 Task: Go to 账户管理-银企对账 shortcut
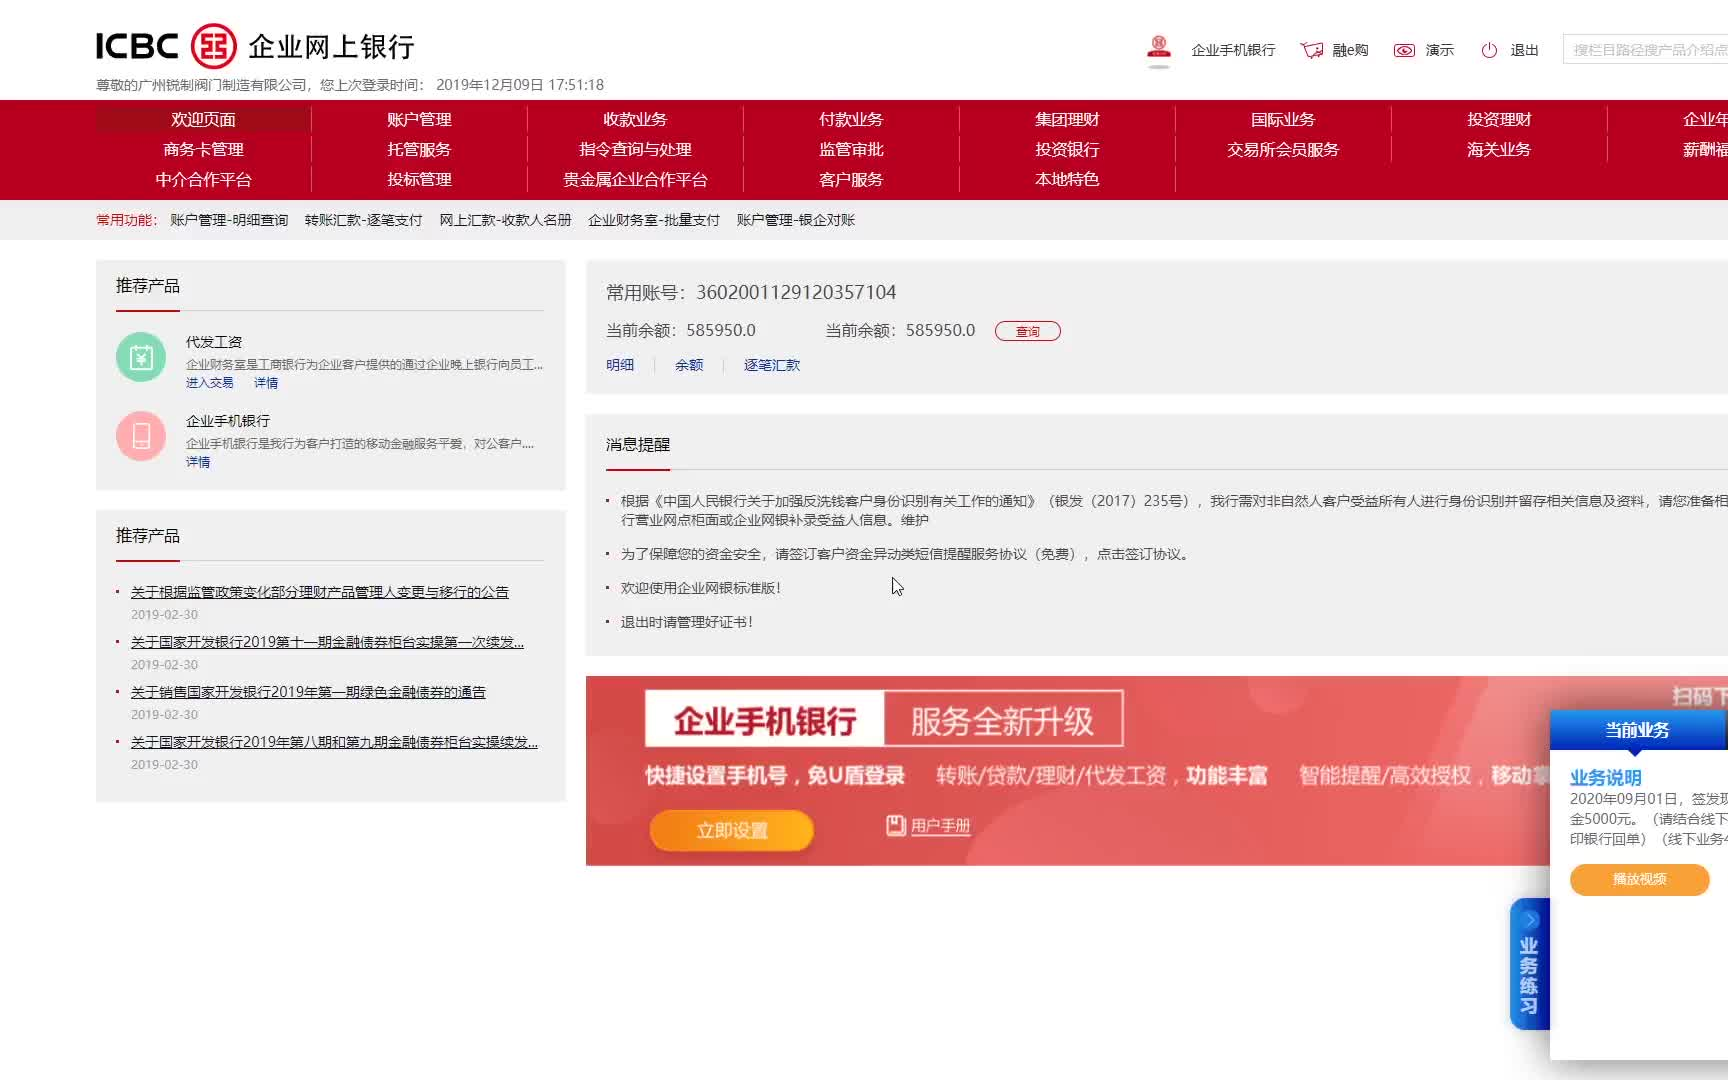pyautogui.click(x=796, y=220)
